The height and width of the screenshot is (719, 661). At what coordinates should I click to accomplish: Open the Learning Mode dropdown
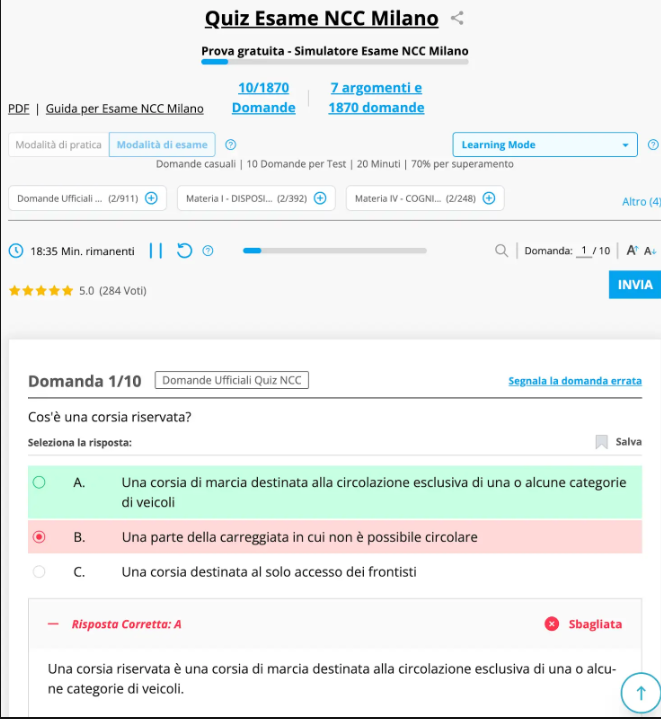[545, 145]
